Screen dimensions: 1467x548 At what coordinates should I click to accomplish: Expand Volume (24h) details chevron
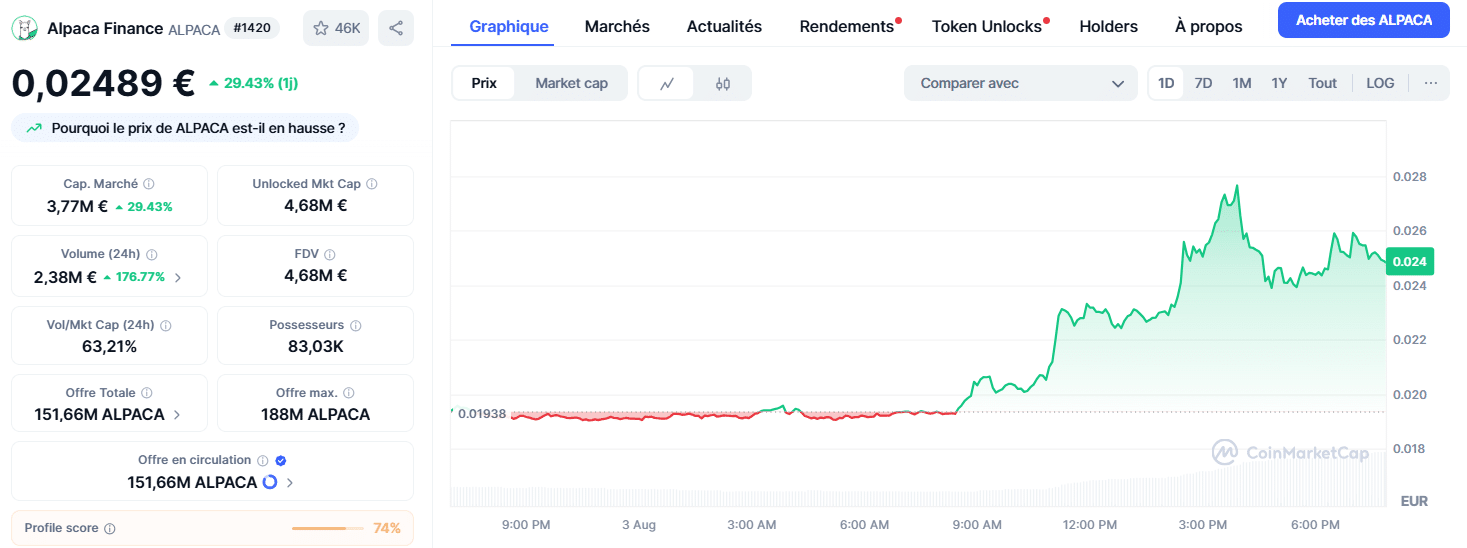tap(178, 277)
